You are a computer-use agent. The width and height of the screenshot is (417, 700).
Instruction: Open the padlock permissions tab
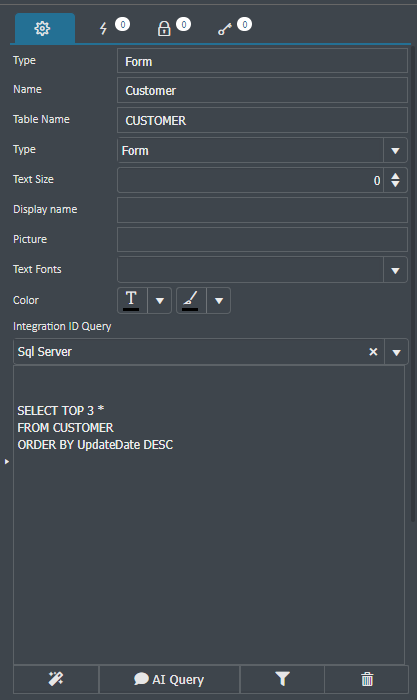tap(164, 29)
